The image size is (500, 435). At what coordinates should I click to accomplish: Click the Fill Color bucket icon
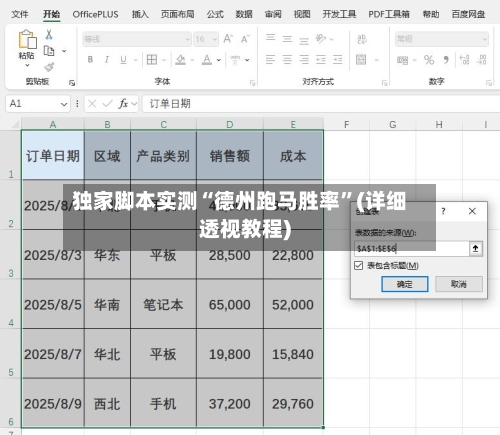pos(180,60)
